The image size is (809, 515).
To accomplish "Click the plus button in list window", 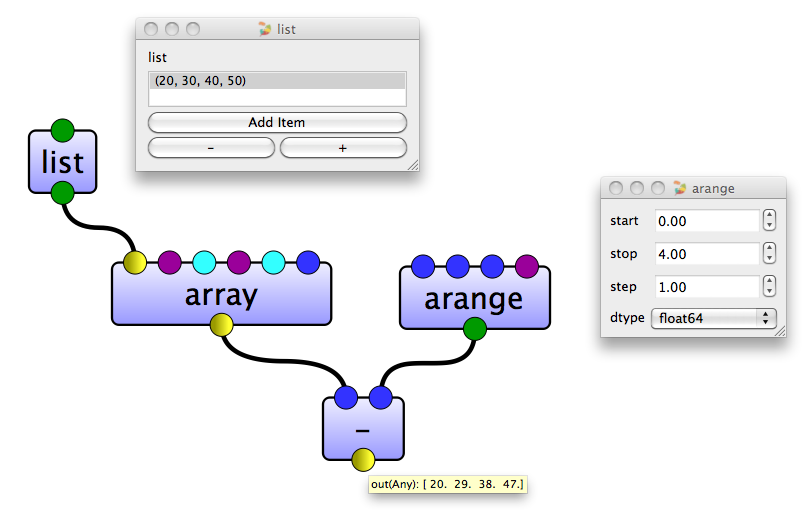I will [x=343, y=148].
